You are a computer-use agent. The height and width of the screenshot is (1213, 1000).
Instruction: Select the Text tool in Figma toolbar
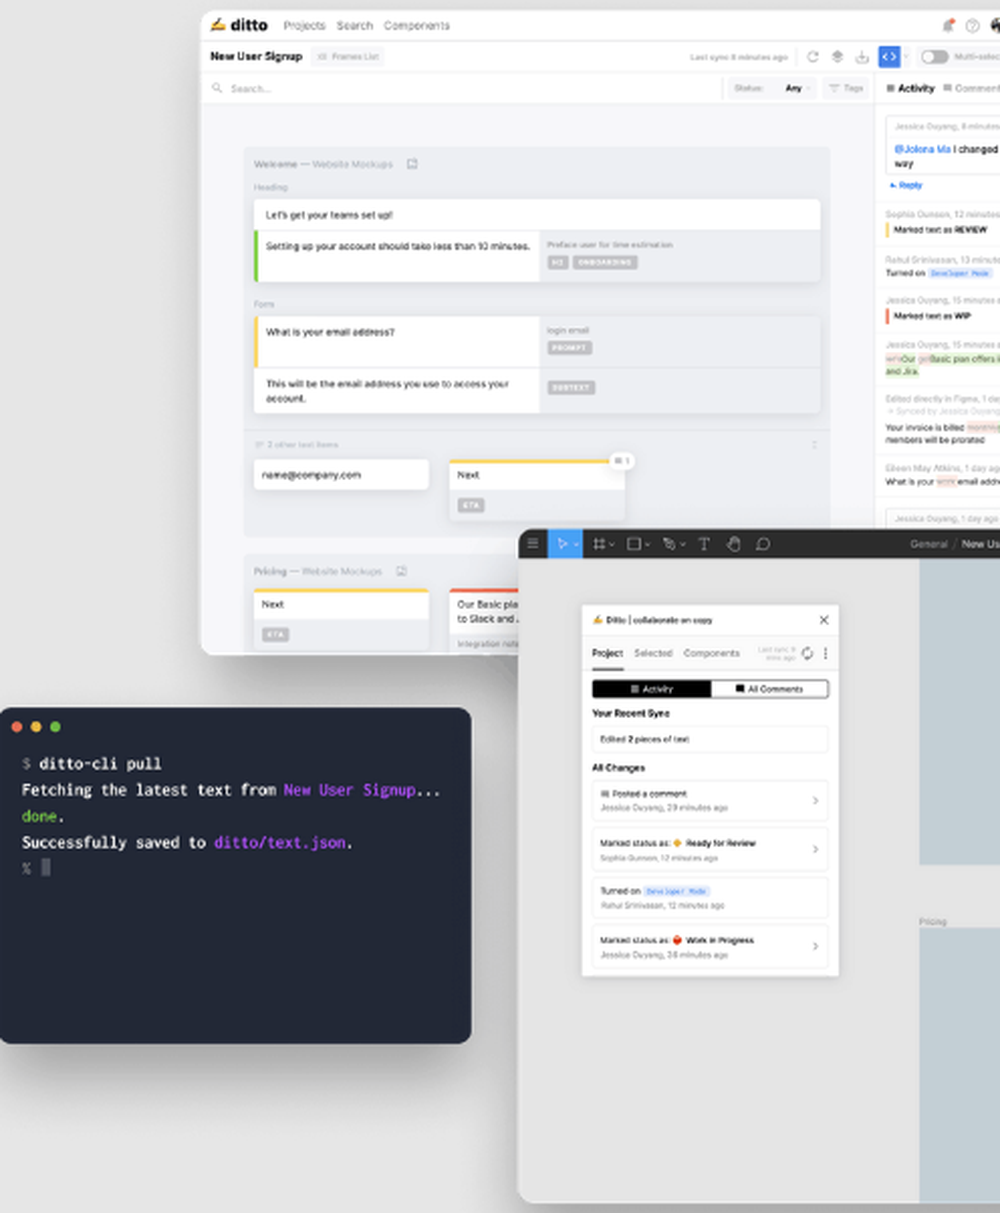point(704,543)
